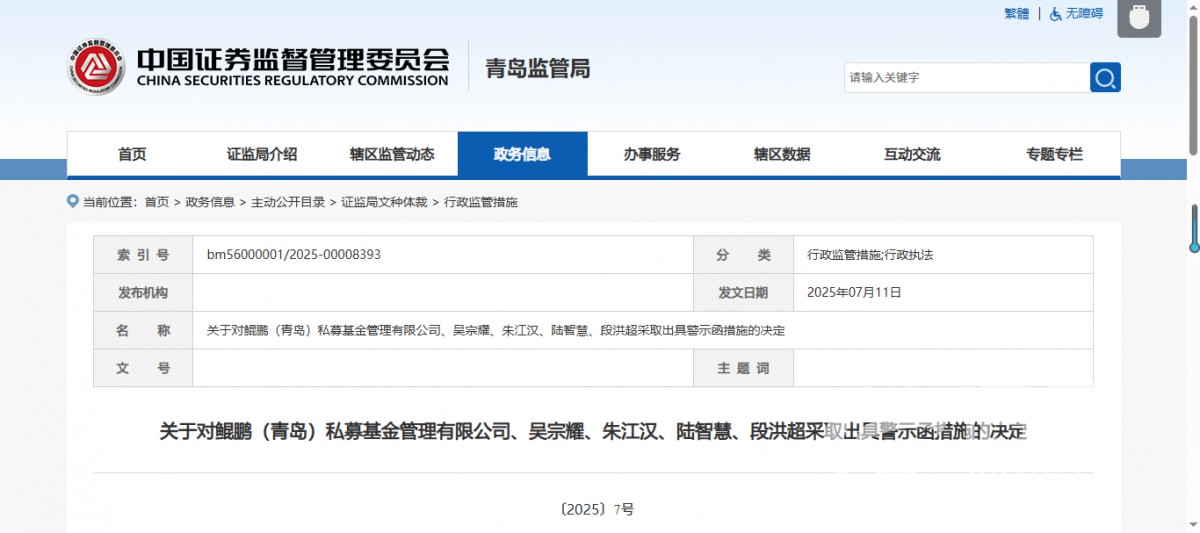This screenshot has width=1200, height=533.
Task: Switch to Traditional Chinese via 繁體
Action: point(1016,14)
